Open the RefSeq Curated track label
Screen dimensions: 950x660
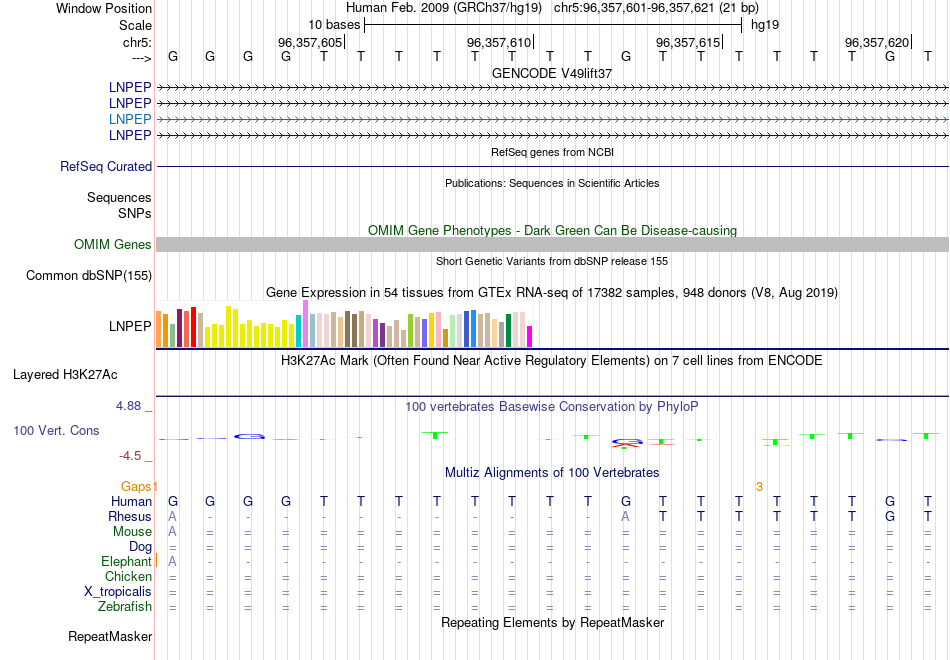106,166
